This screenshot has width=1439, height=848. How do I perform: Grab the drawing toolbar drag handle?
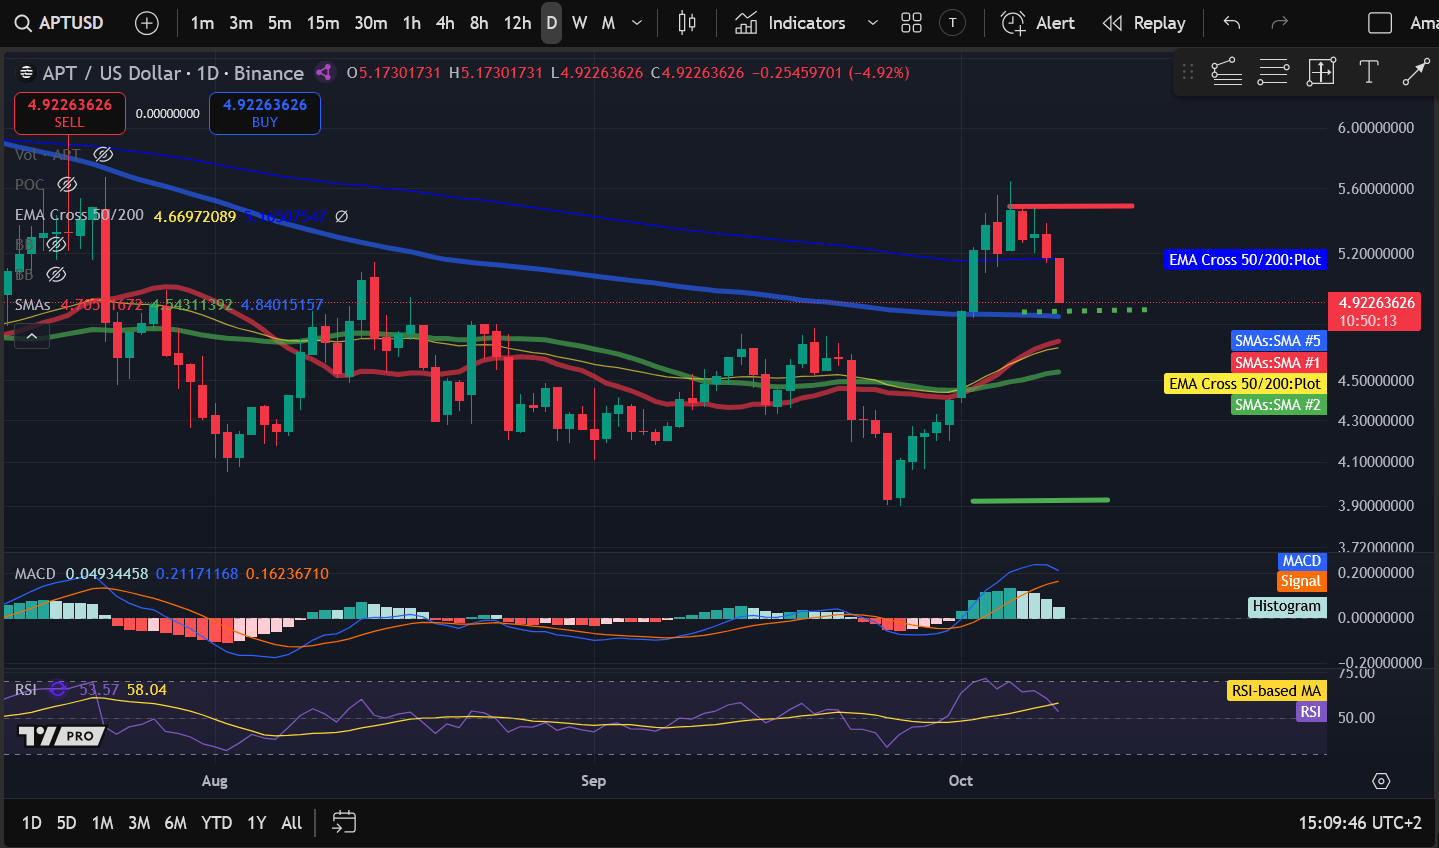pyautogui.click(x=1188, y=72)
